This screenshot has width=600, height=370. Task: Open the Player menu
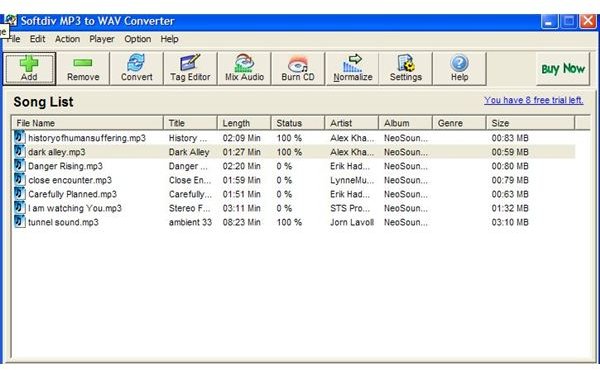point(102,39)
